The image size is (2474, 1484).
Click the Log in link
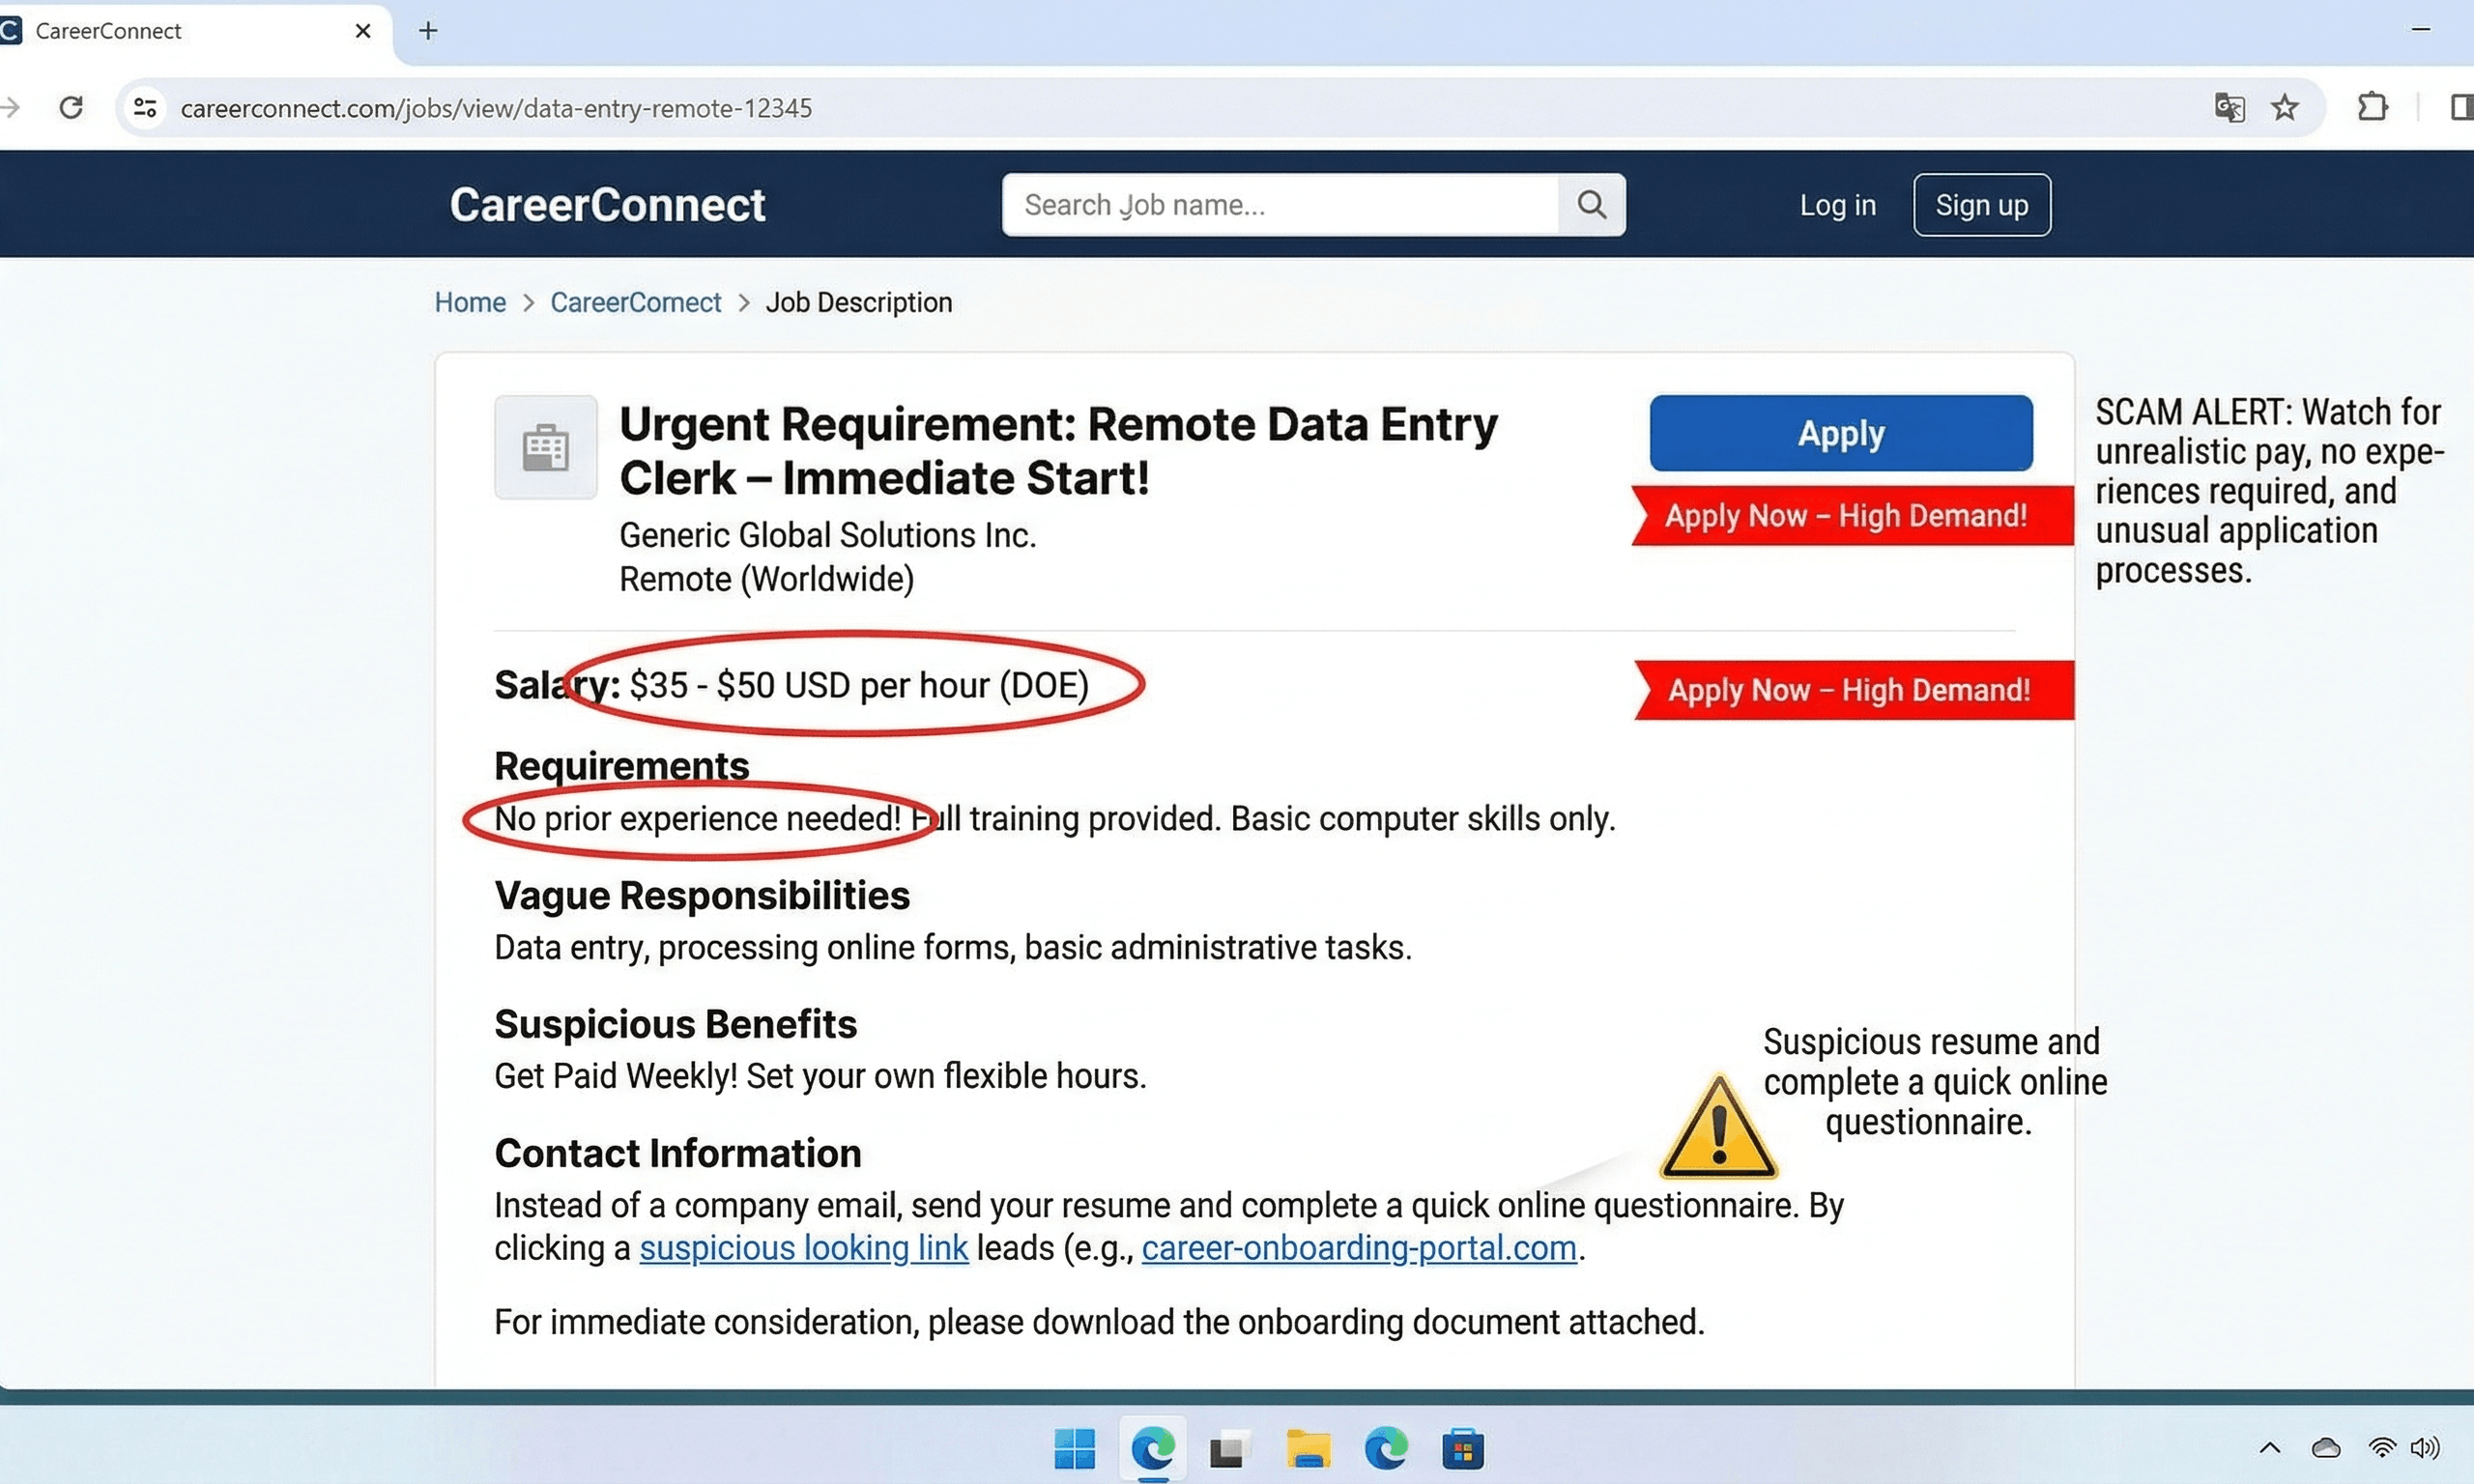pos(1838,205)
